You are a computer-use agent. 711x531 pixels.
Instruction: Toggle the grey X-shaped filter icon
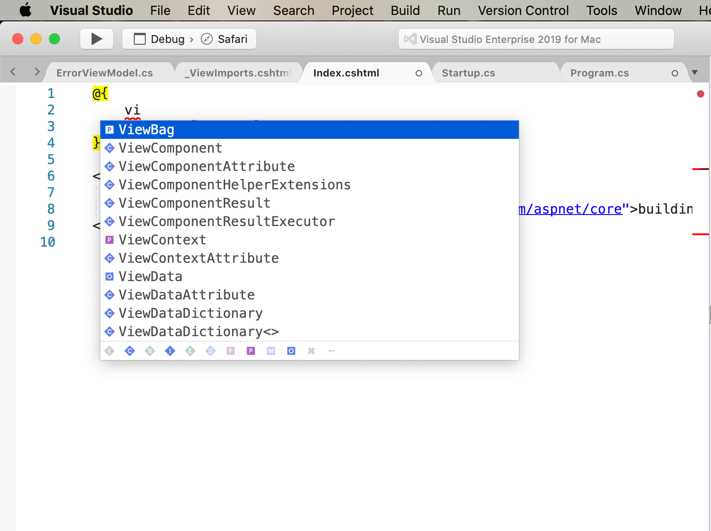coord(311,351)
